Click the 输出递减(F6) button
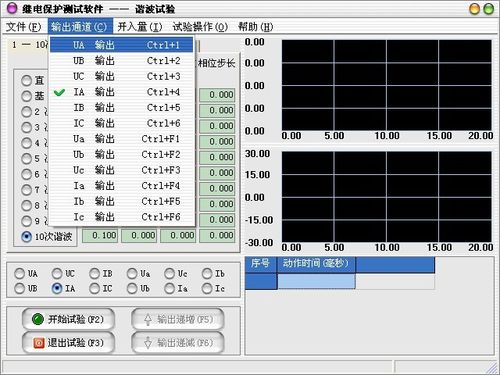The width and height of the screenshot is (500, 375). click(x=178, y=343)
